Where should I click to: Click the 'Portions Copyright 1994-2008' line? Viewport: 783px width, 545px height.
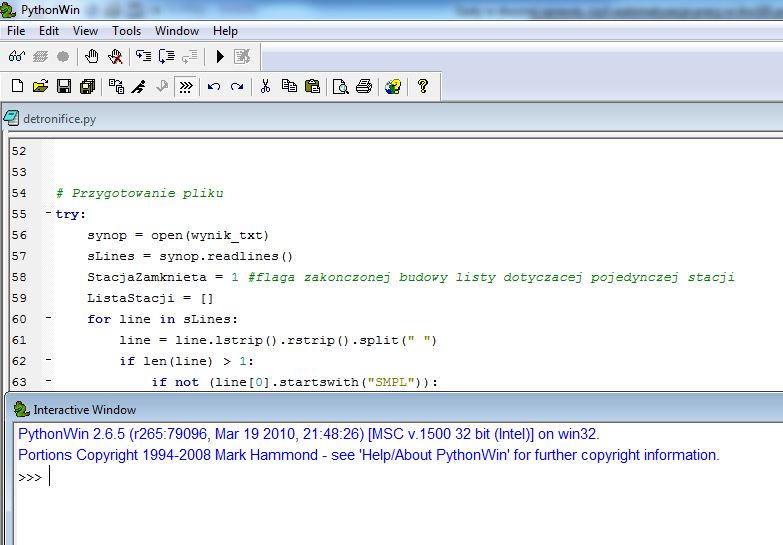(369, 455)
